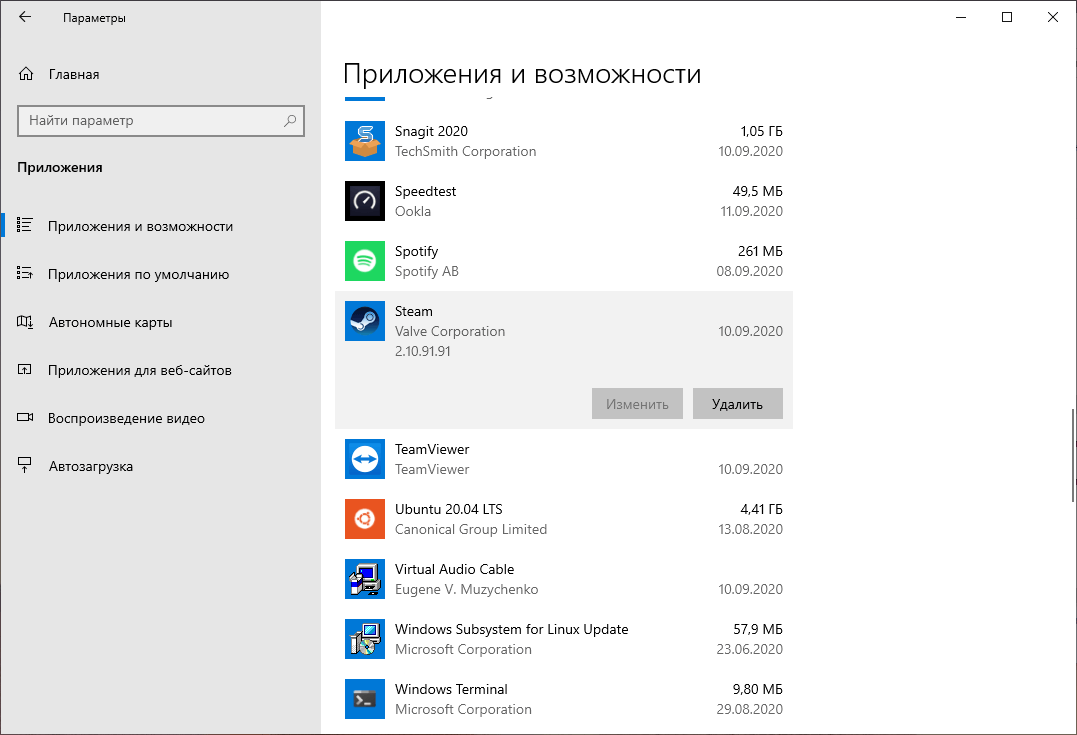Click the Воспроизведение видео icon
The image size is (1077, 735).
[25, 418]
